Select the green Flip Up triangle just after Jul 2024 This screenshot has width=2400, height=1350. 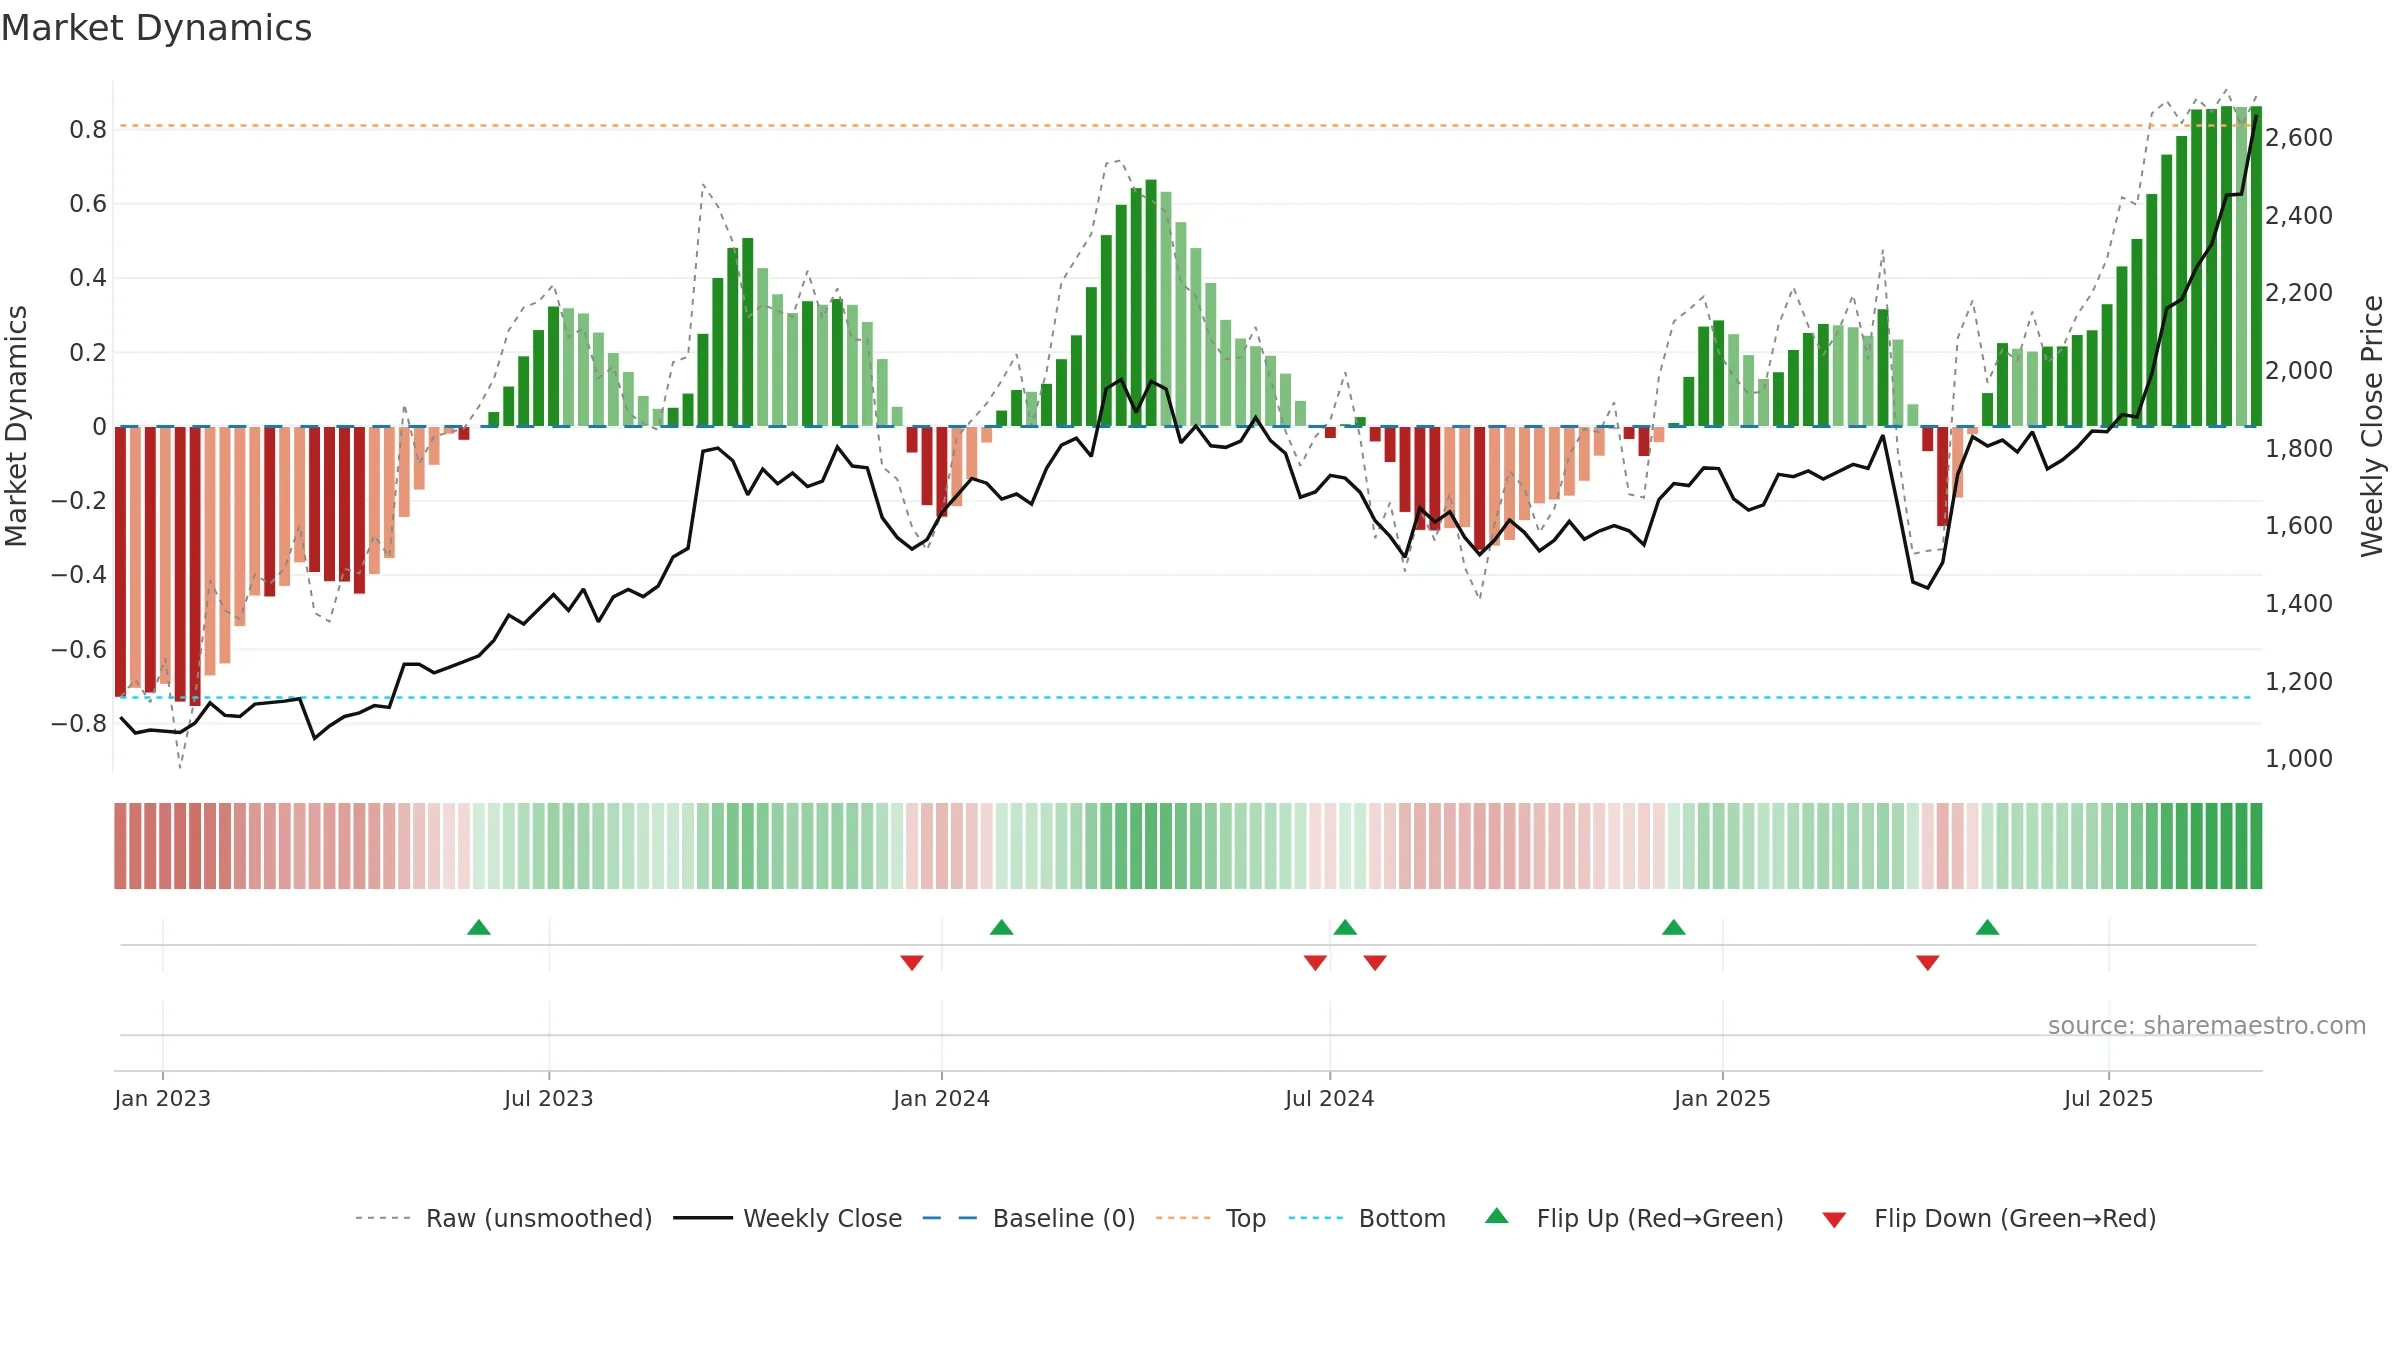(x=1345, y=927)
